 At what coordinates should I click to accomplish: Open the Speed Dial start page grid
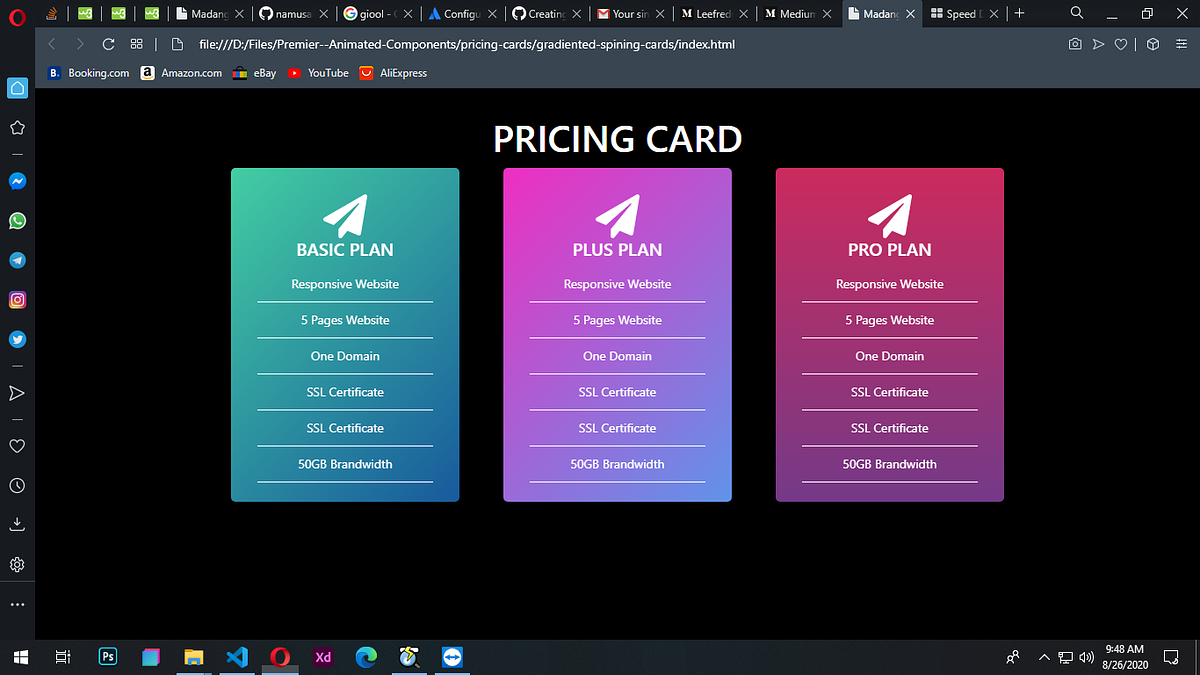click(x=136, y=44)
